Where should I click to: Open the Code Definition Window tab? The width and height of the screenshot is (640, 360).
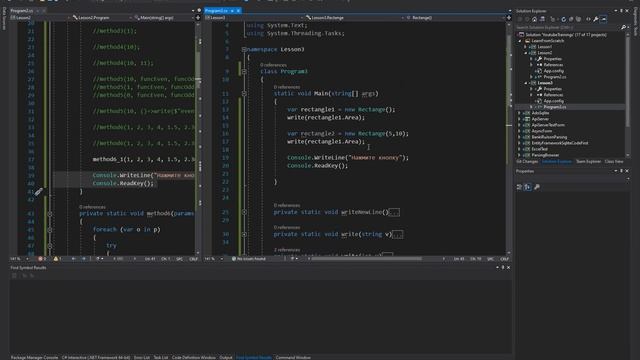[193, 358]
